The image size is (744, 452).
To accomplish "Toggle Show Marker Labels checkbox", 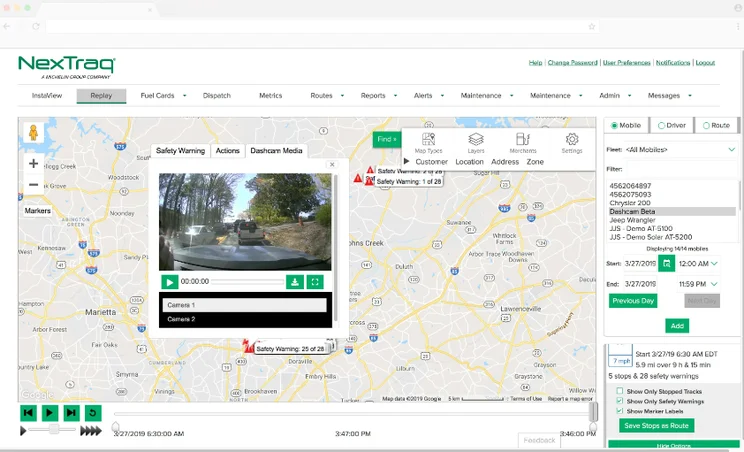I will [x=620, y=411].
